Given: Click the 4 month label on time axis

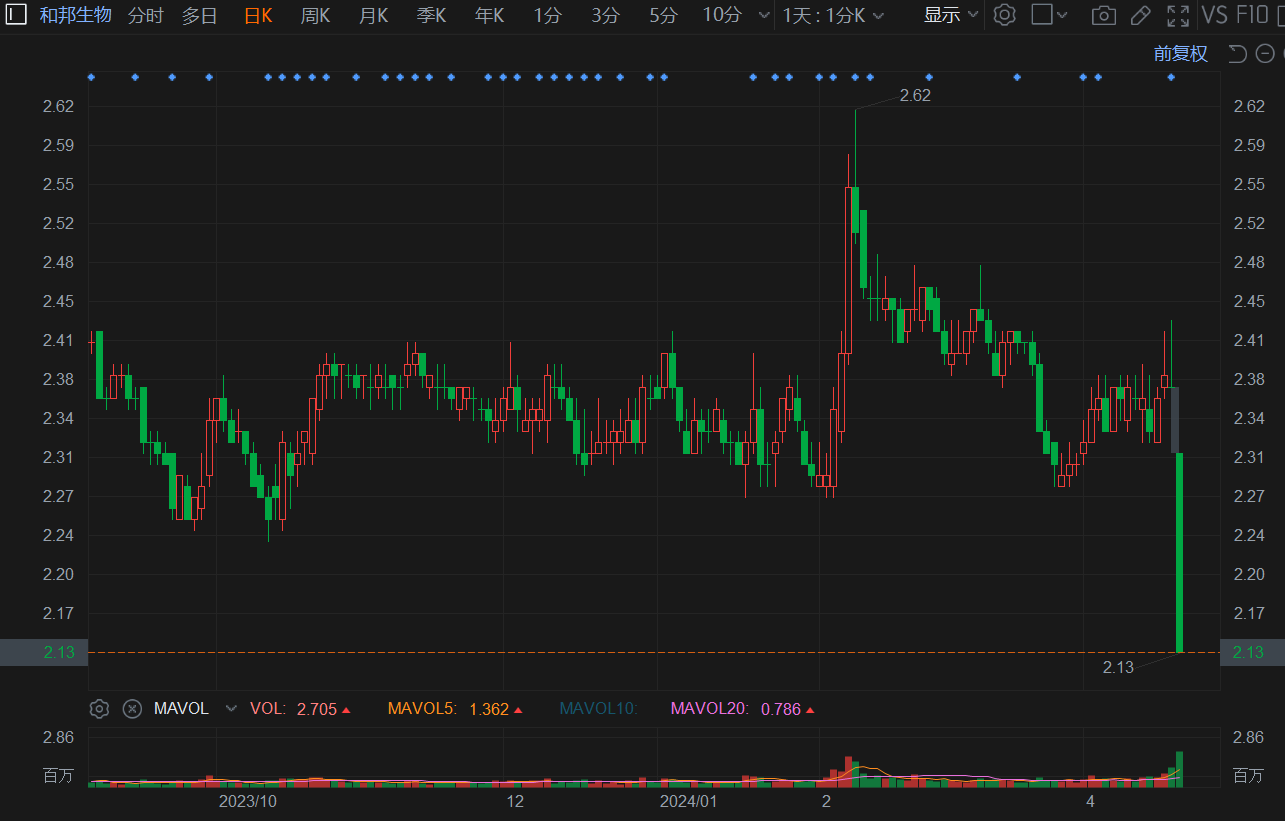Looking at the screenshot, I should coord(1090,802).
